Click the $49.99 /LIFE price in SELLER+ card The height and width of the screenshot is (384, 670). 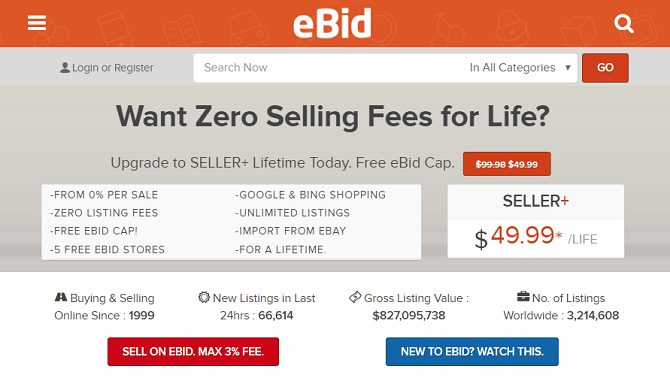click(x=536, y=237)
